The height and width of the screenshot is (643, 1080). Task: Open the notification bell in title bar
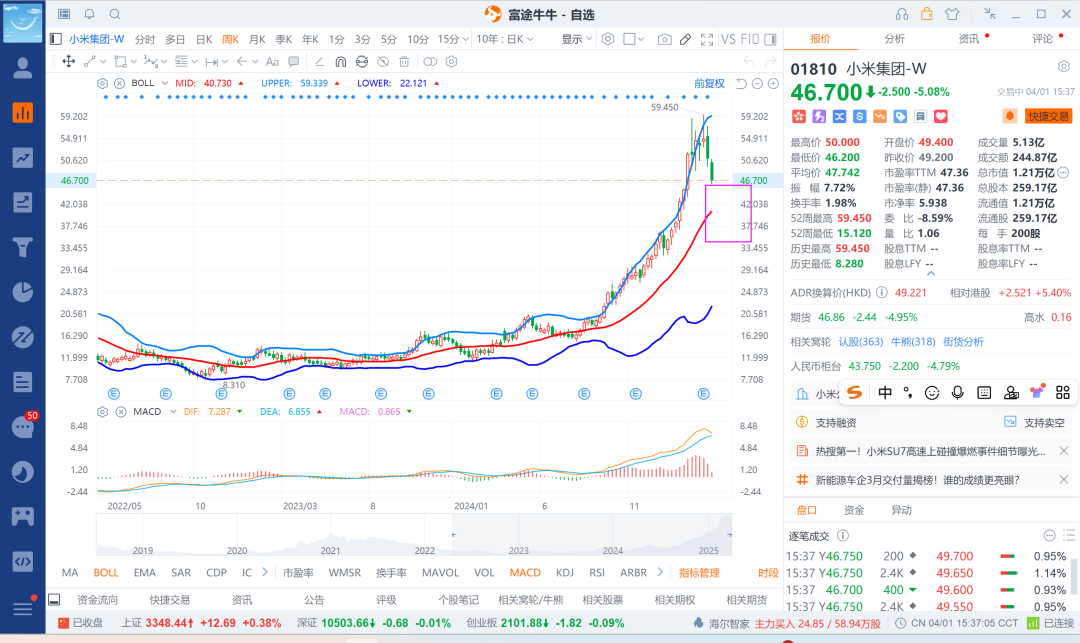[90, 14]
